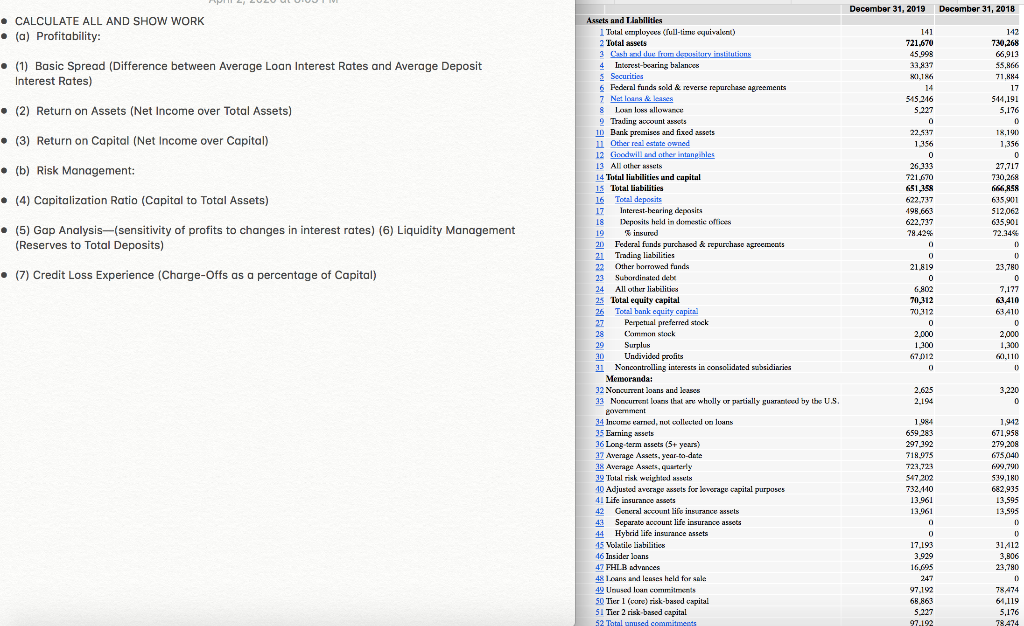1024x626 pixels.
Task: Click the 78.42% insured value
Action: click(x=921, y=233)
